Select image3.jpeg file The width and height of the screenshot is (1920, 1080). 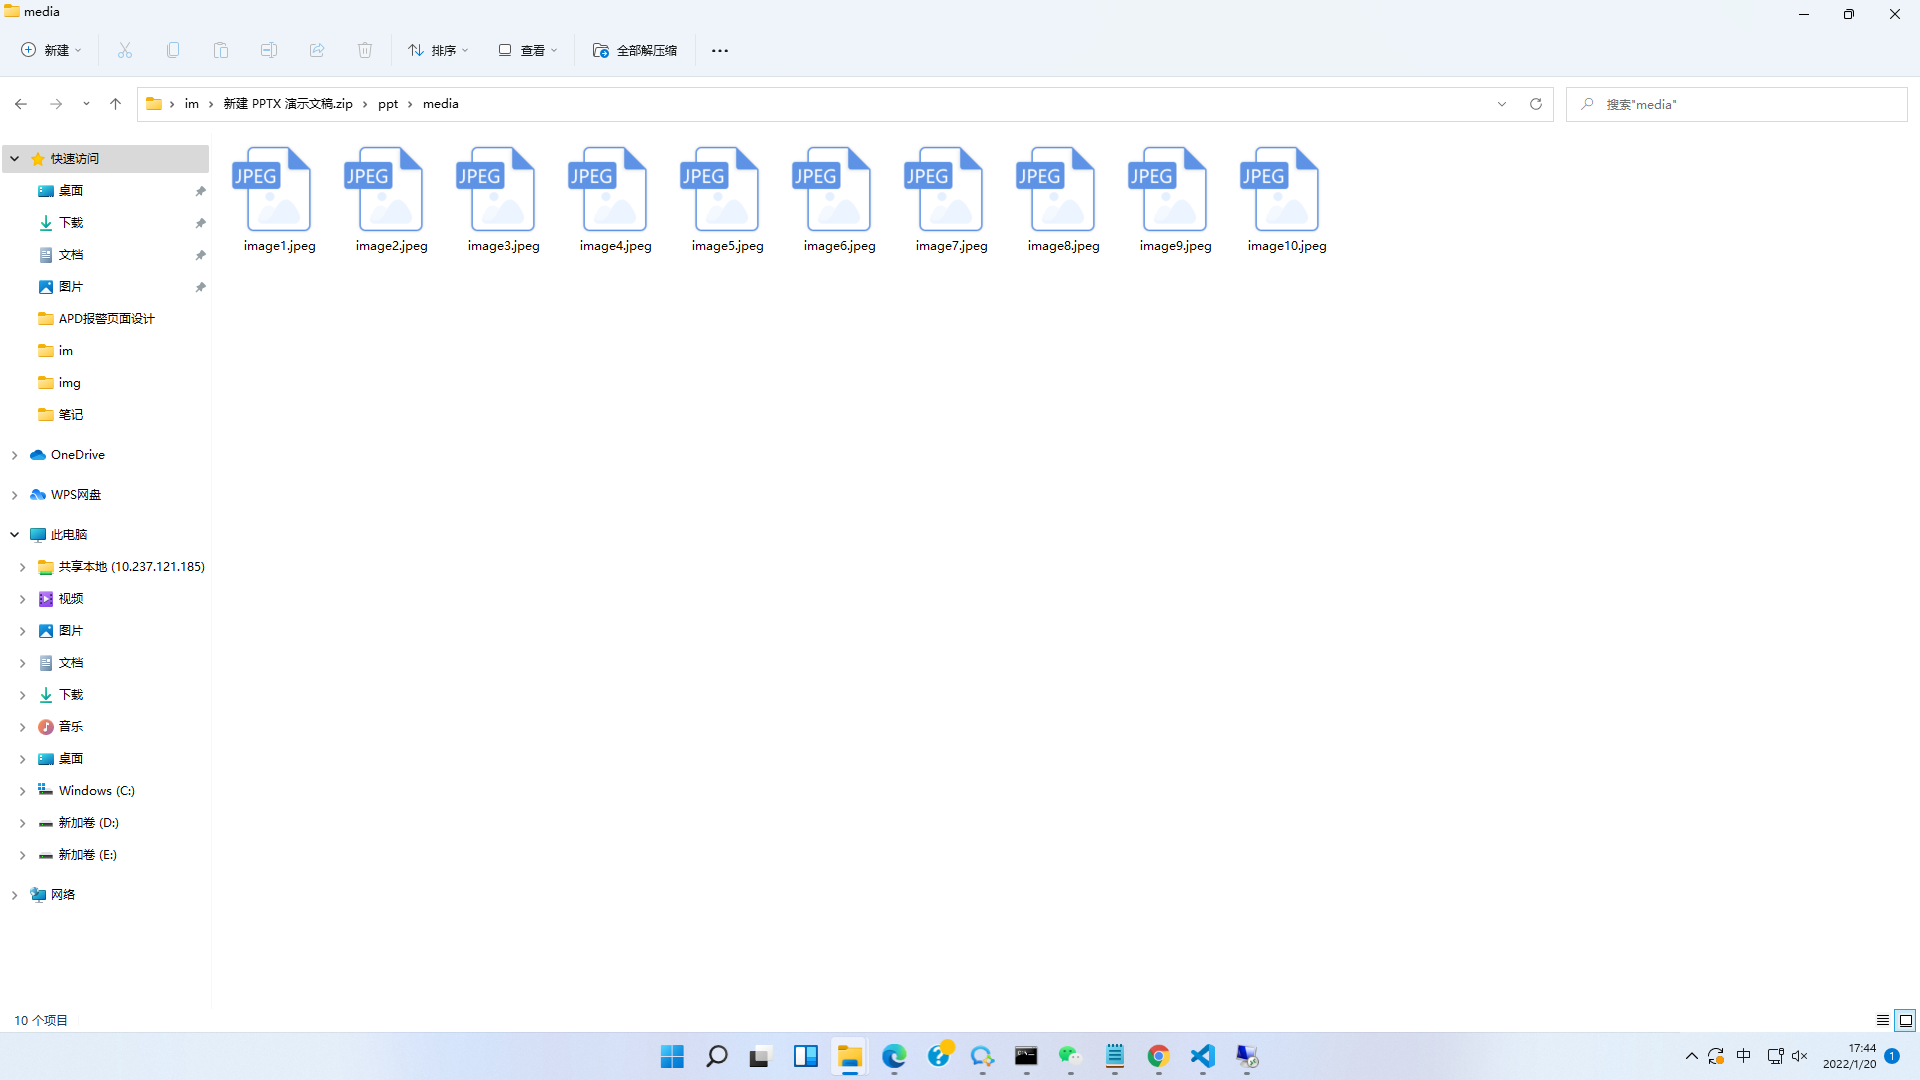point(504,200)
